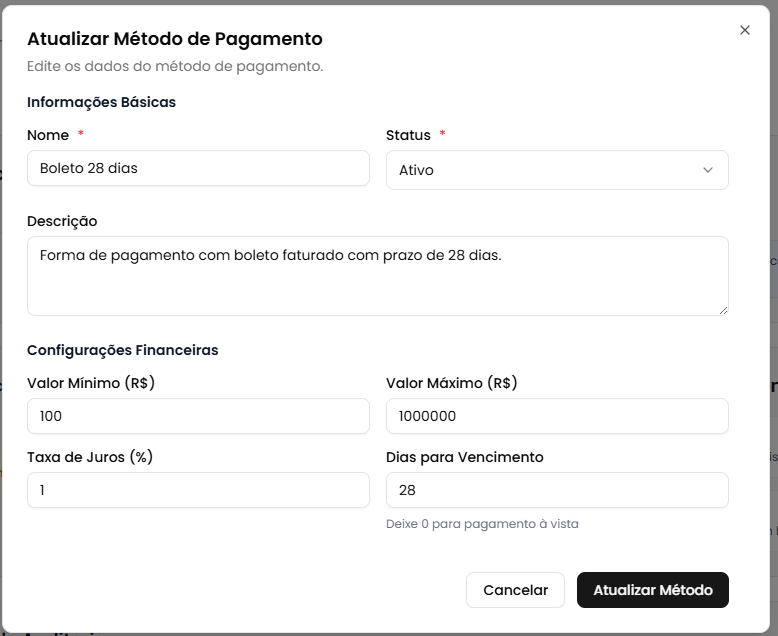Click the Valor Máximo (R$) label
Screen dimensions: 778x636
click(x=451, y=383)
